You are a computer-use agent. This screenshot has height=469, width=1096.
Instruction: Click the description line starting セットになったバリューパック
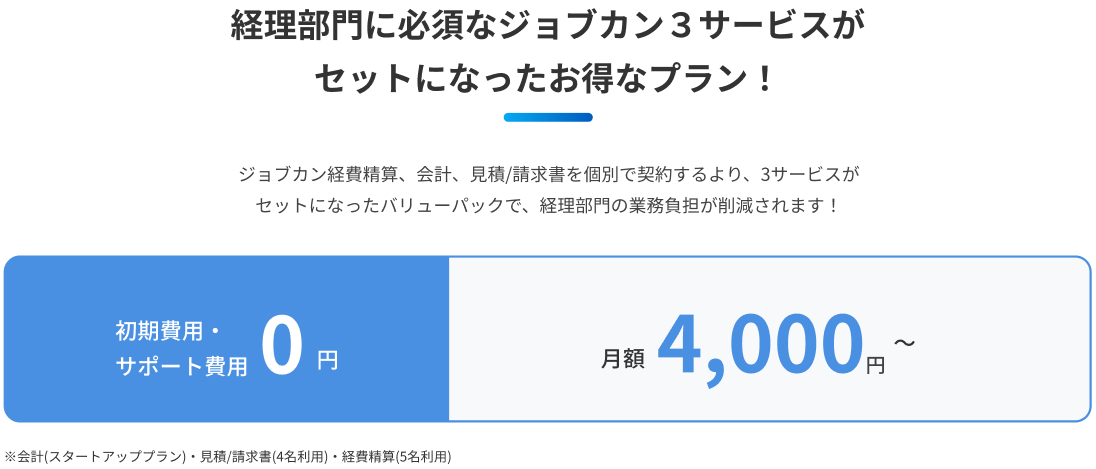(x=547, y=207)
